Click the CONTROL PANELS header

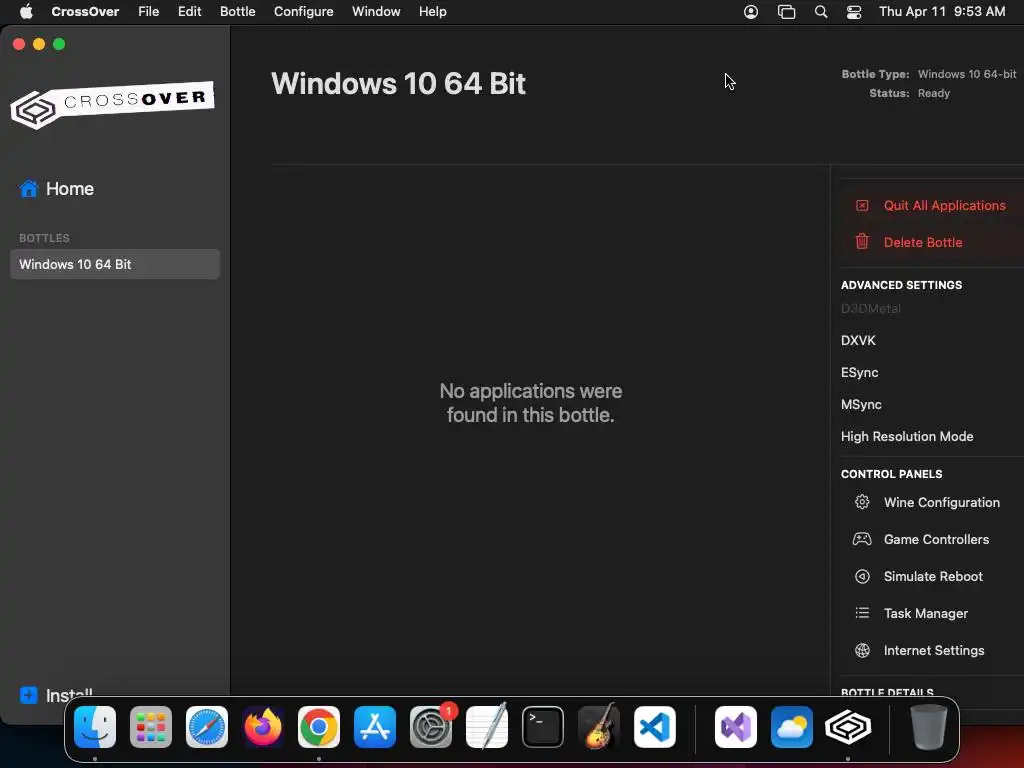click(x=891, y=474)
